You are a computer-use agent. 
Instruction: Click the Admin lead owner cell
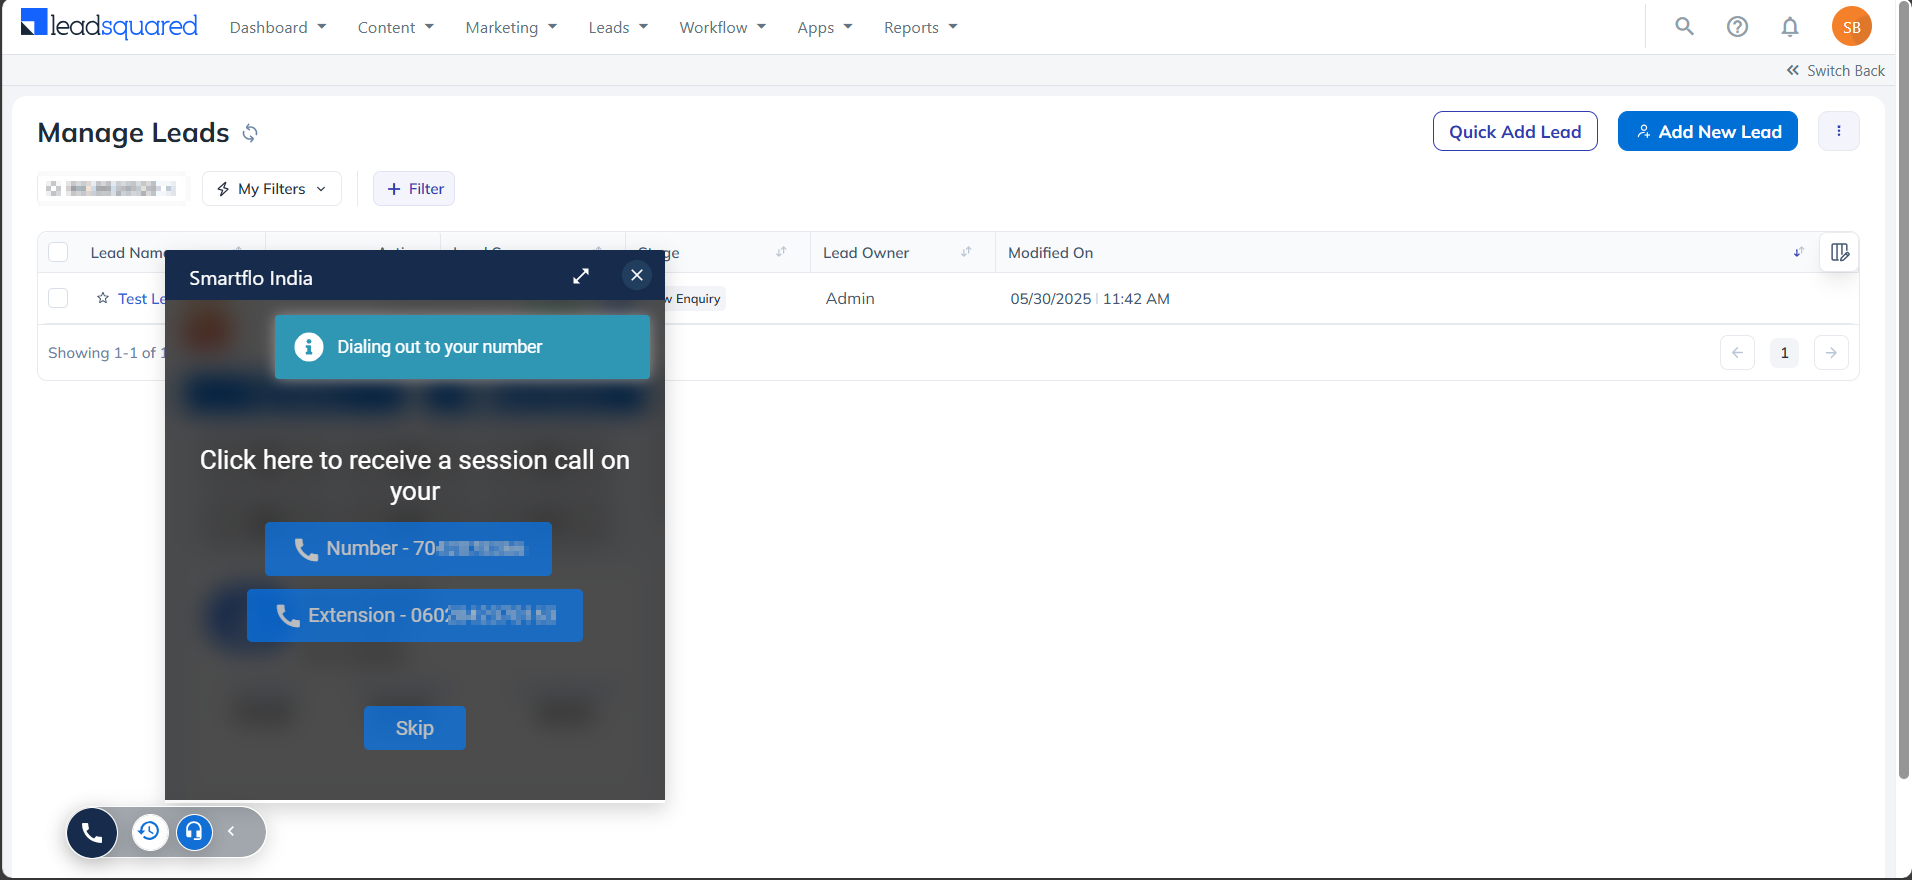850,298
